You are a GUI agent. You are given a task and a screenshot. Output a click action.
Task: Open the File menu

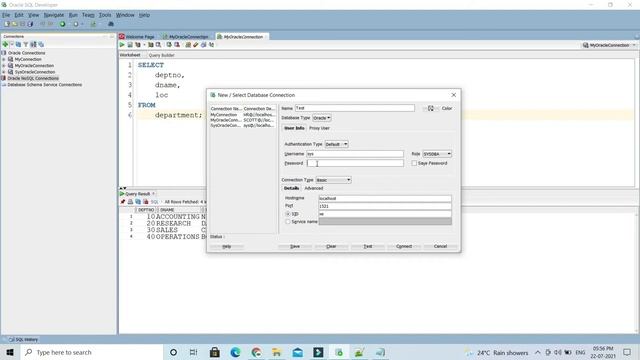(x=6, y=15)
